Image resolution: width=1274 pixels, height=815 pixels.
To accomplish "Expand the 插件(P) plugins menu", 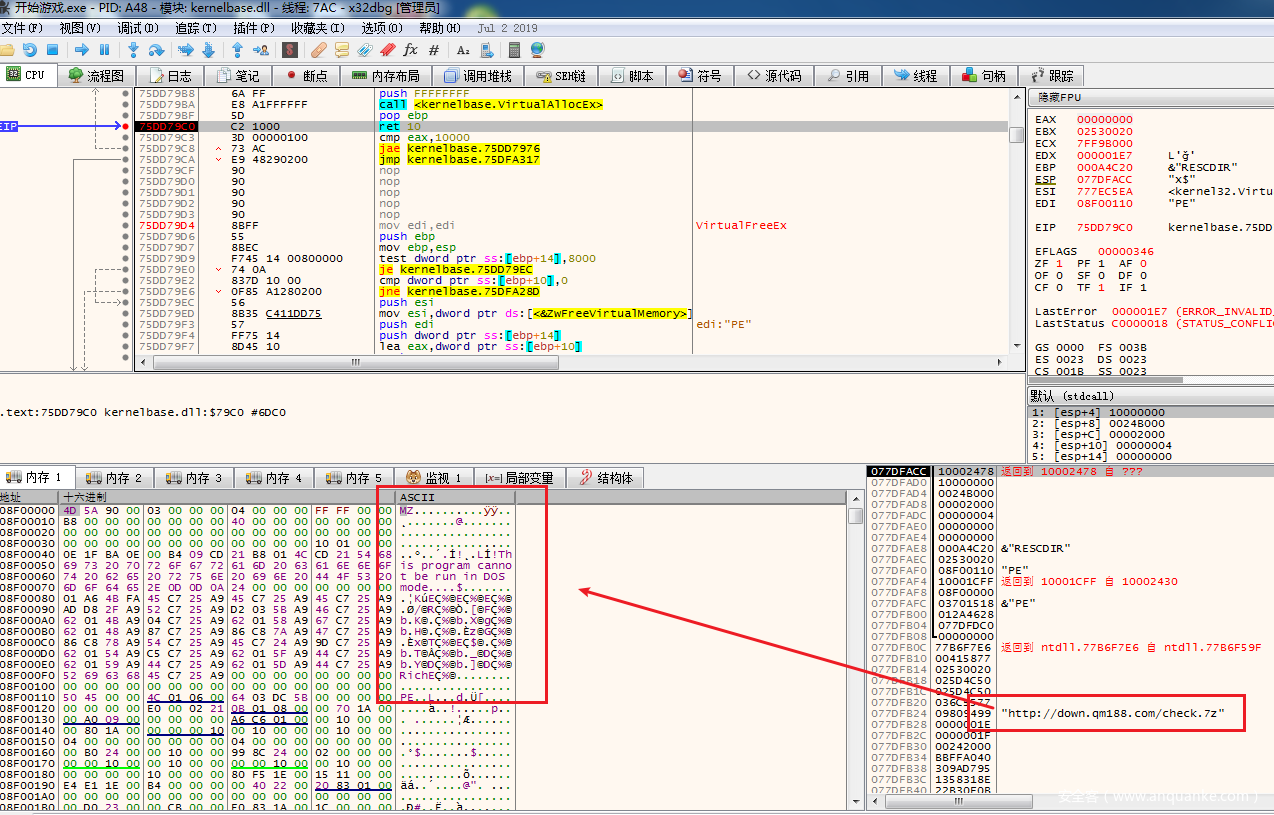I will click(x=252, y=28).
